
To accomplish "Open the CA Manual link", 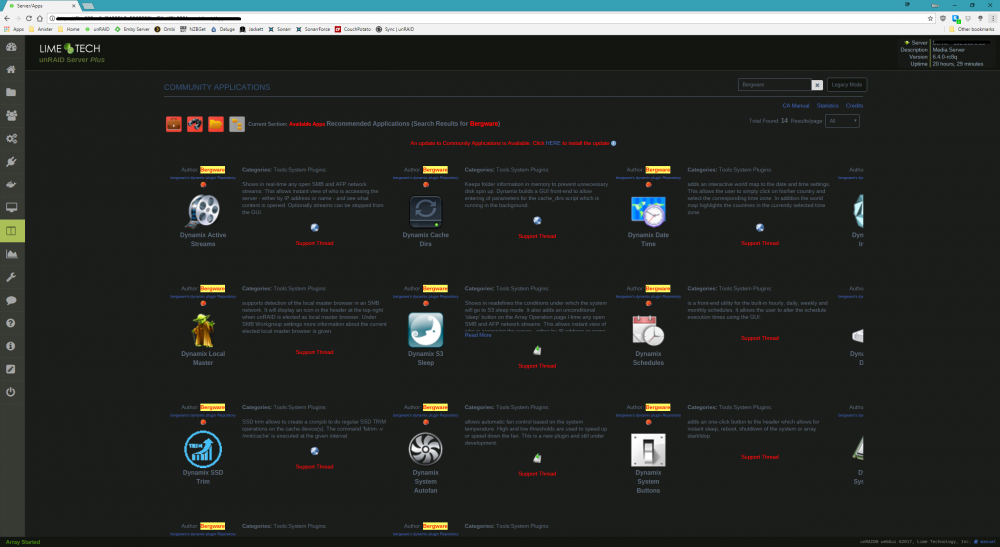I will [x=795, y=106].
